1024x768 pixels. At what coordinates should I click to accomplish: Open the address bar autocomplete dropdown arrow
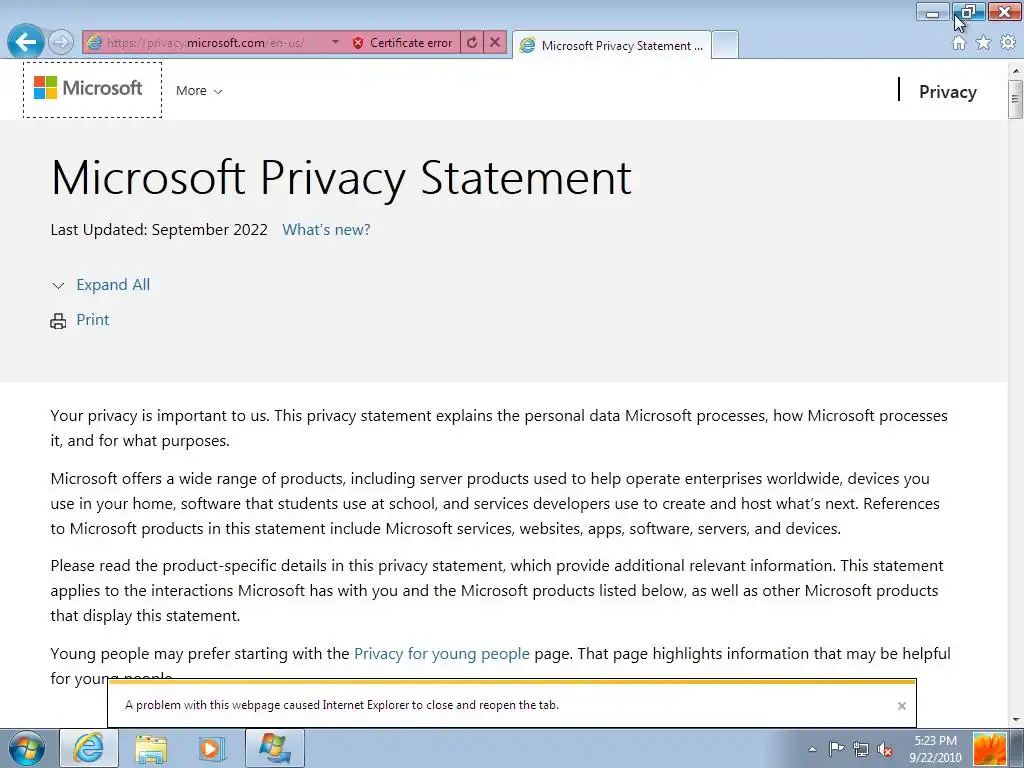click(x=335, y=42)
